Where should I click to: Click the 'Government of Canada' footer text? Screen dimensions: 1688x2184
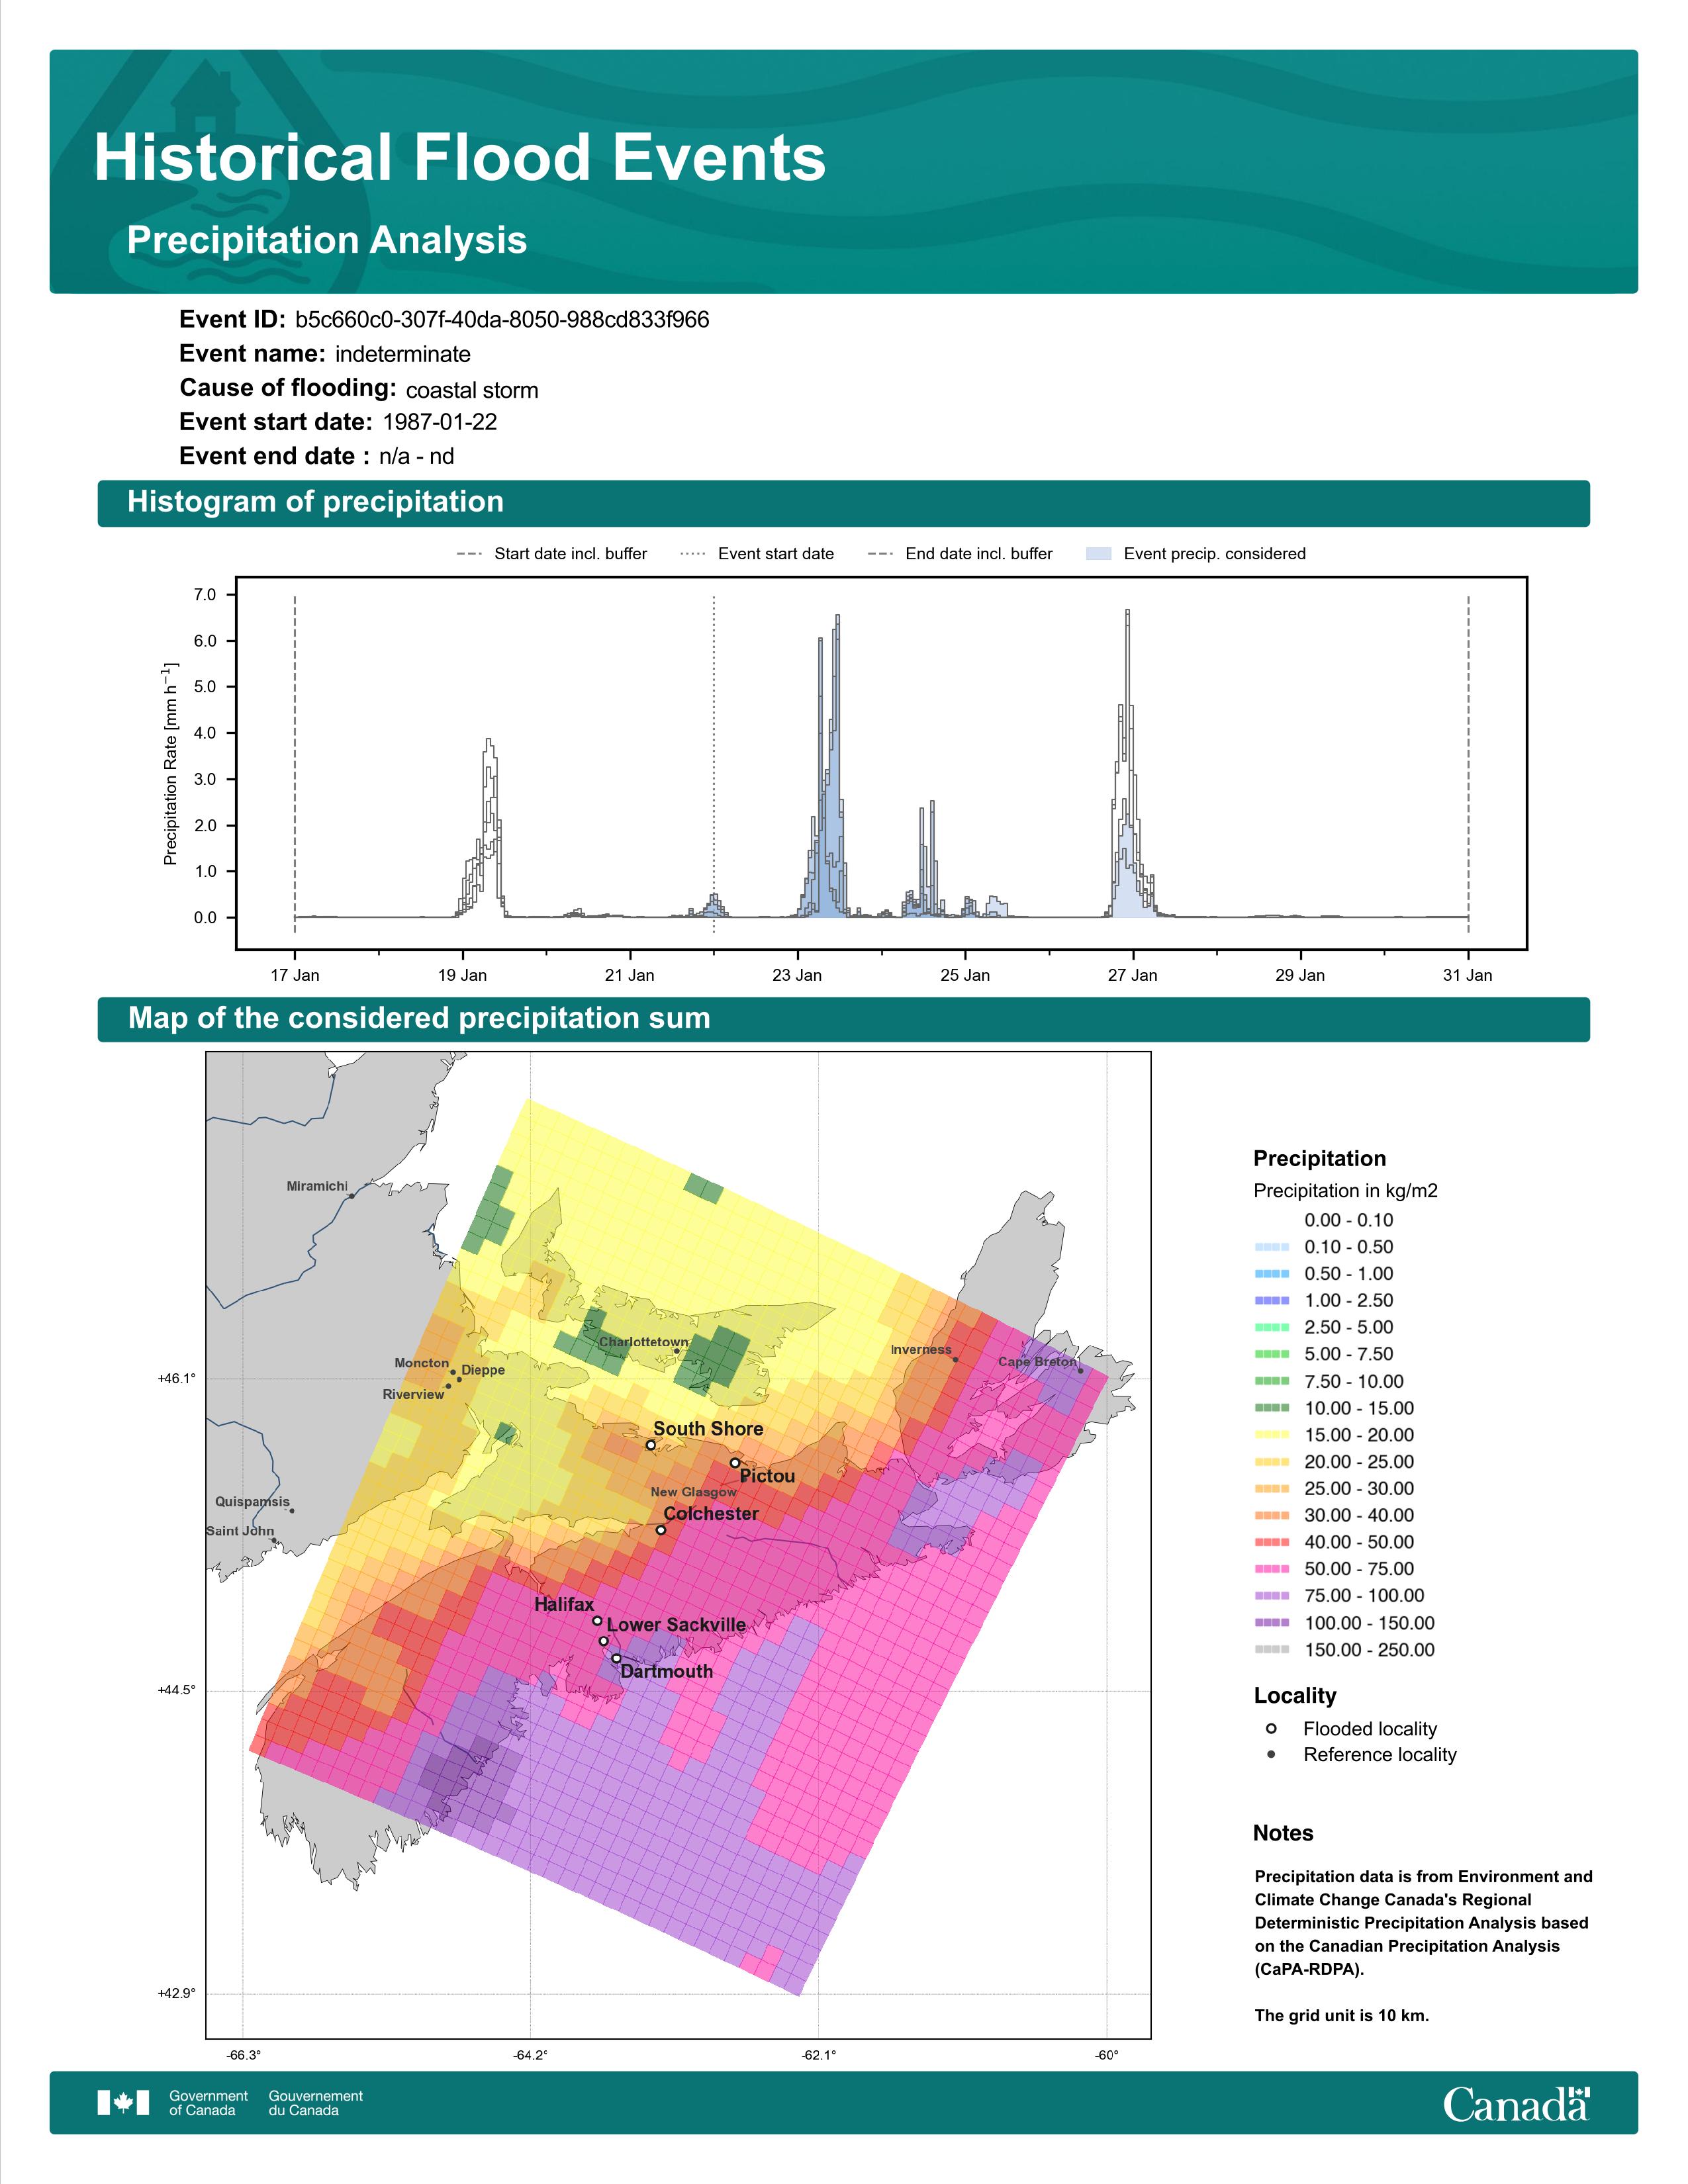coord(209,2103)
